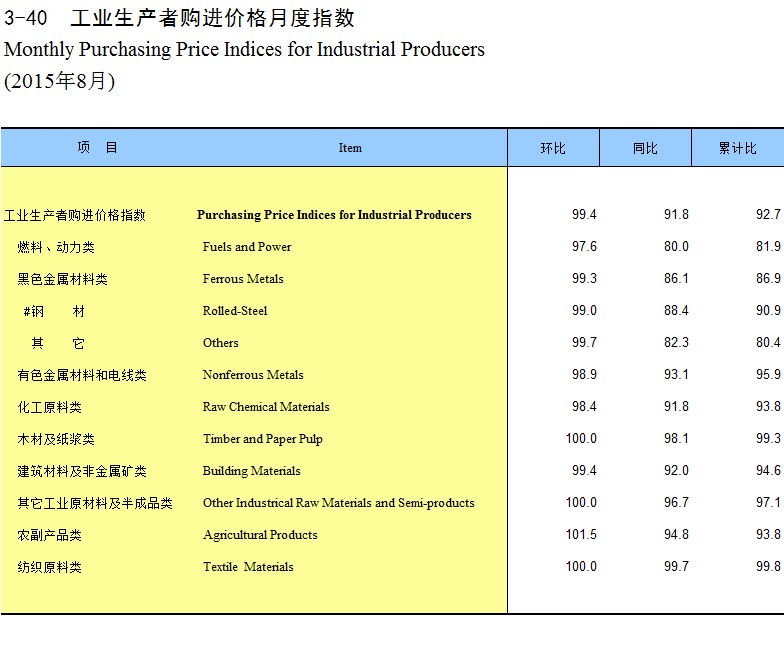Select the '同比' column header
Image resolution: width=784 pixels, height=647 pixels.
coord(645,148)
